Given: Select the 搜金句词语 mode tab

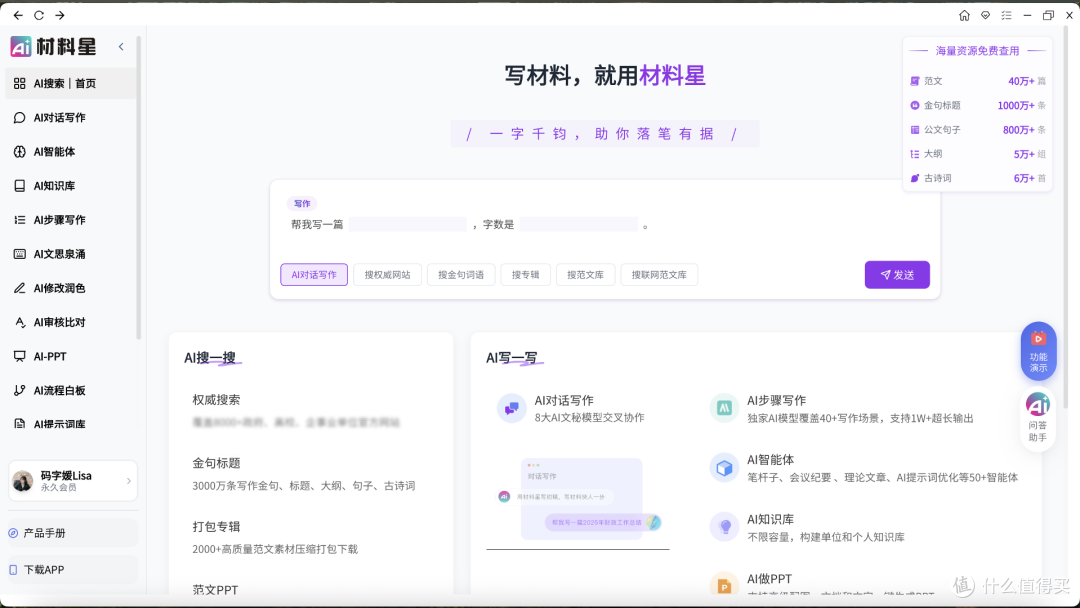Looking at the screenshot, I should pyautogui.click(x=461, y=275).
